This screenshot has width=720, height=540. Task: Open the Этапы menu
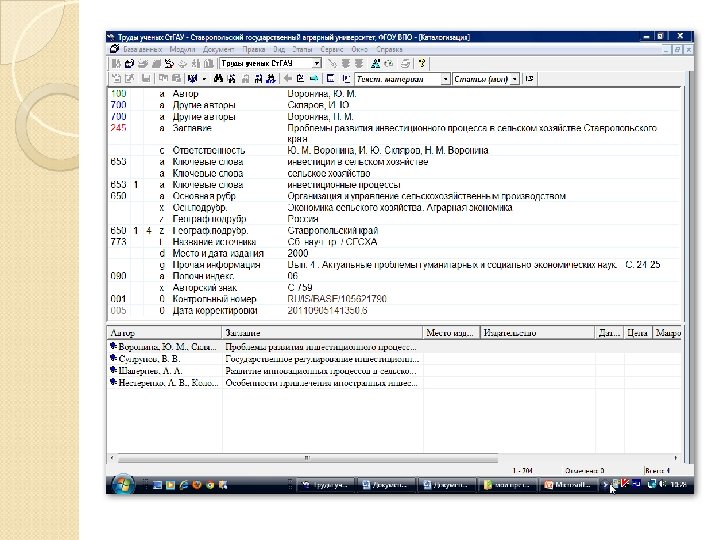click(x=302, y=49)
